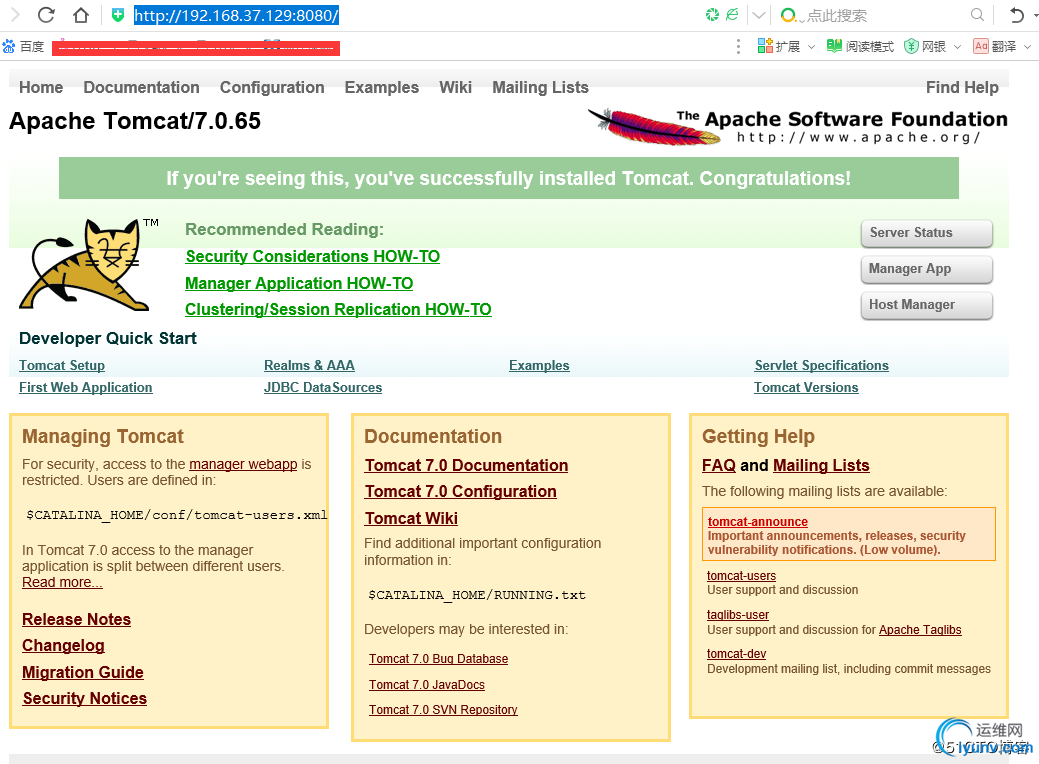Viewport: 1039px width, 764px height.
Task: Open the Documentation nav item
Action: [x=141, y=87]
